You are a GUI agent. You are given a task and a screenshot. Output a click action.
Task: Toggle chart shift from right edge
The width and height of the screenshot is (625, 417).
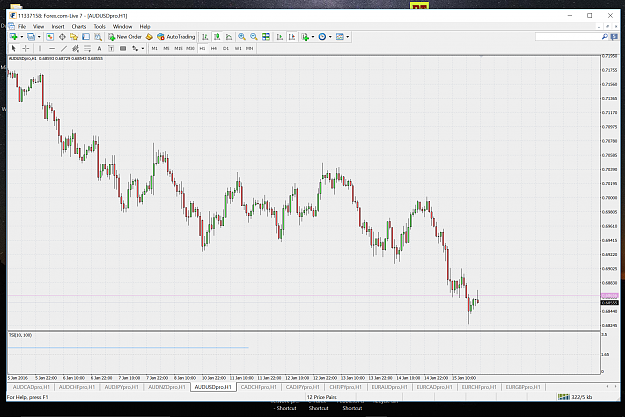(x=292, y=37)
